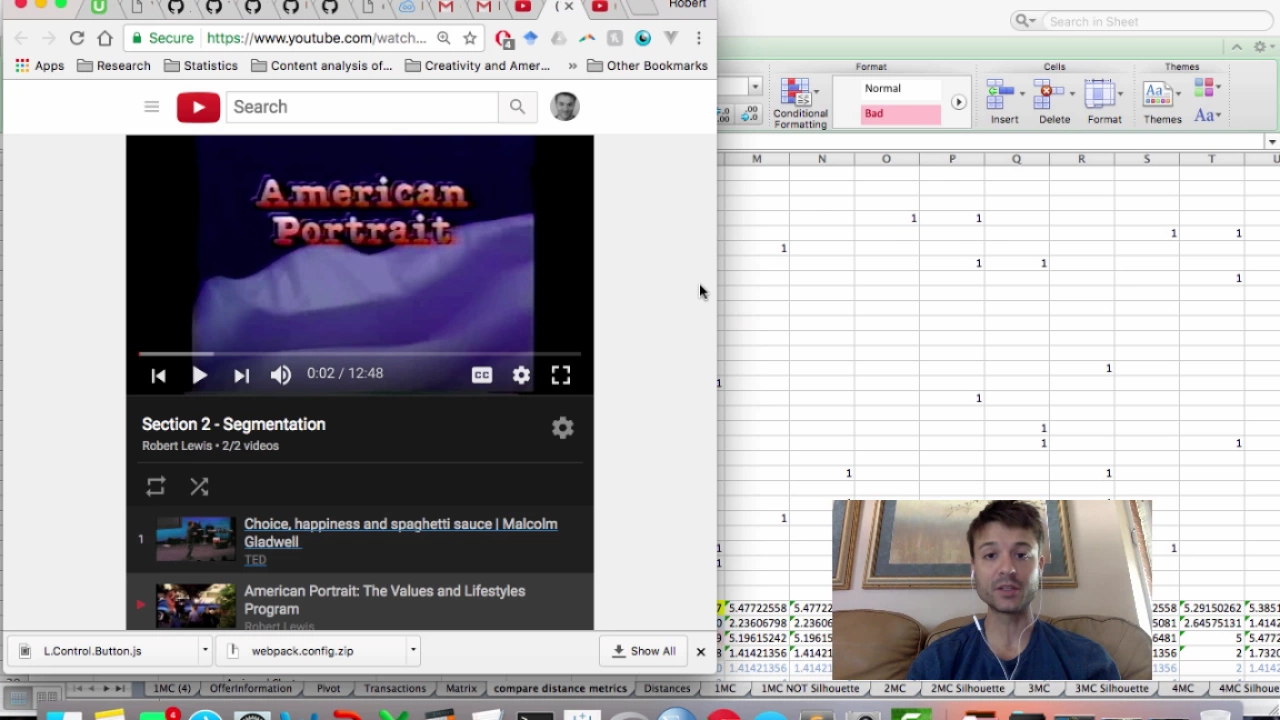Open the video player settings gear

click(x=521, y=375)
